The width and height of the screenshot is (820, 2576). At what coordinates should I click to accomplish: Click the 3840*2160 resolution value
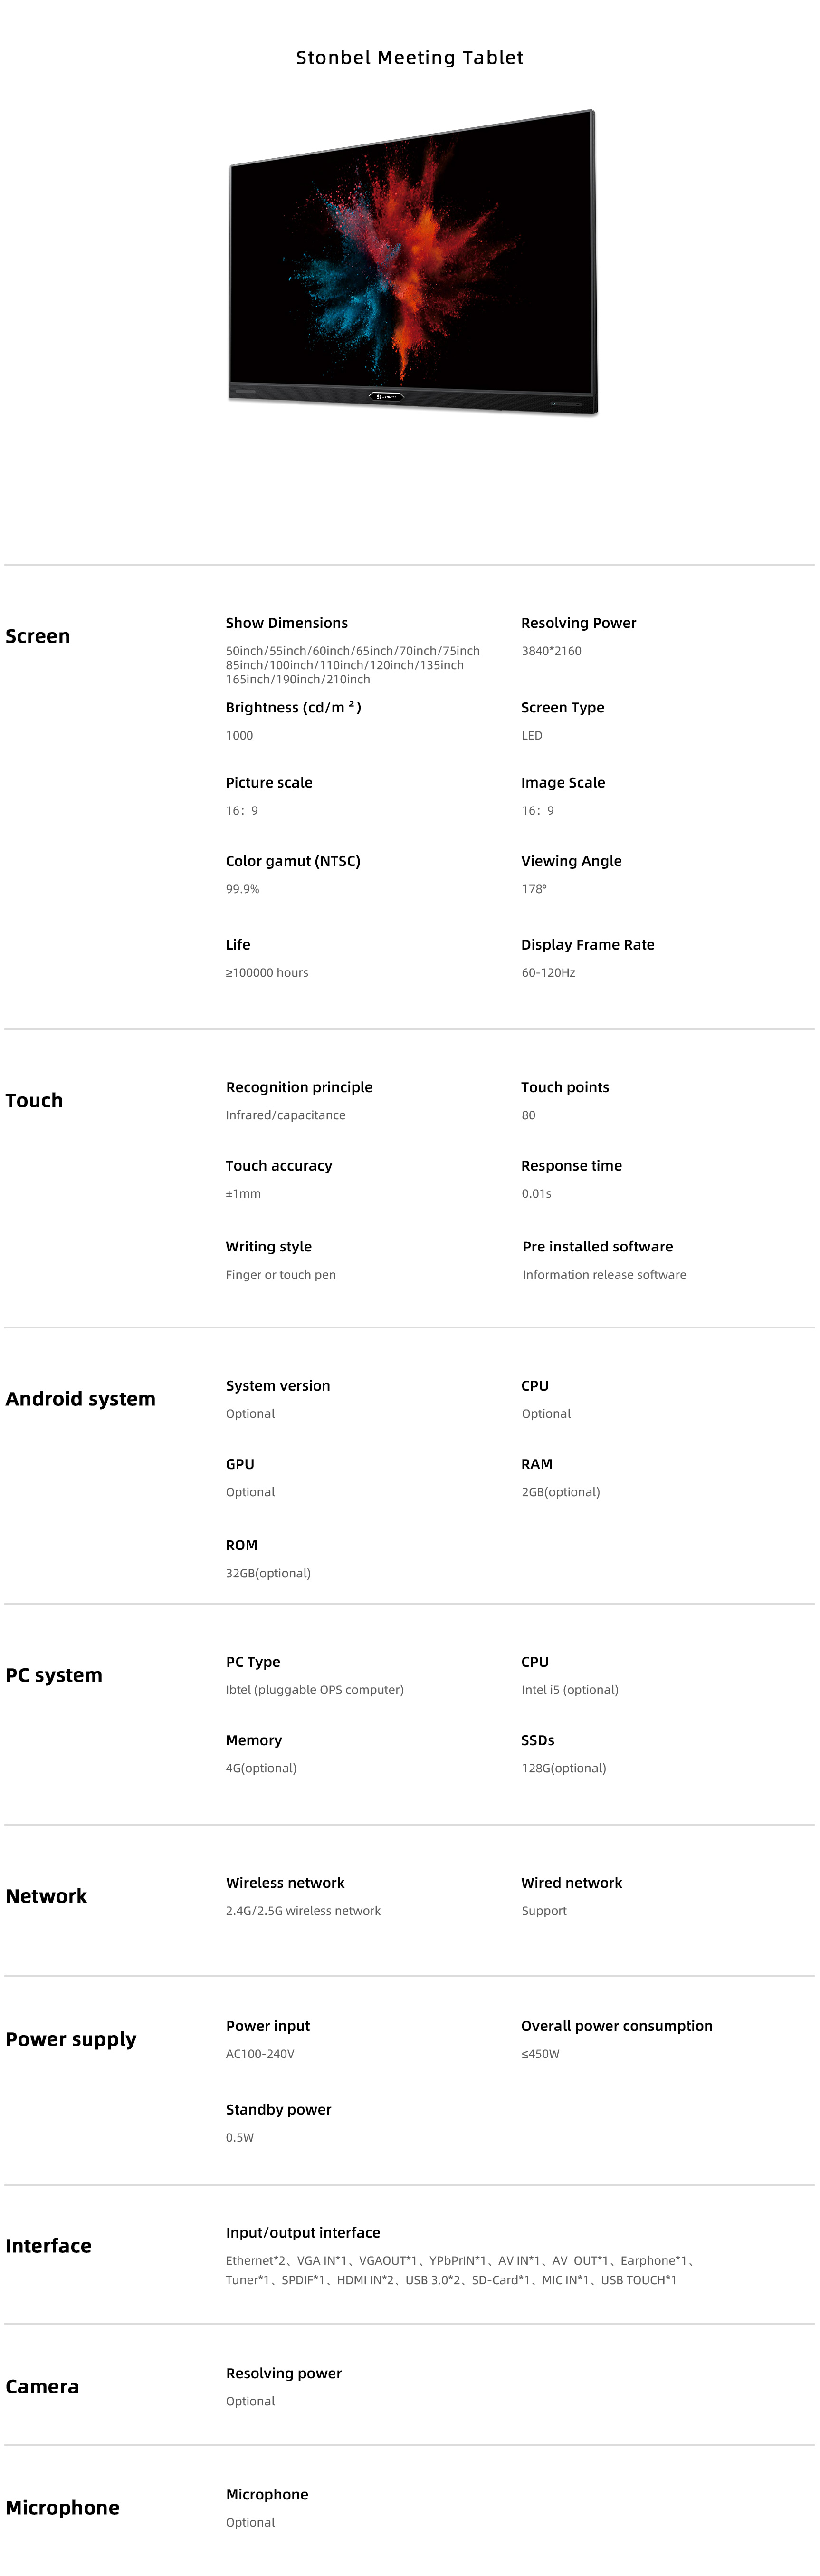pos(551,651)
